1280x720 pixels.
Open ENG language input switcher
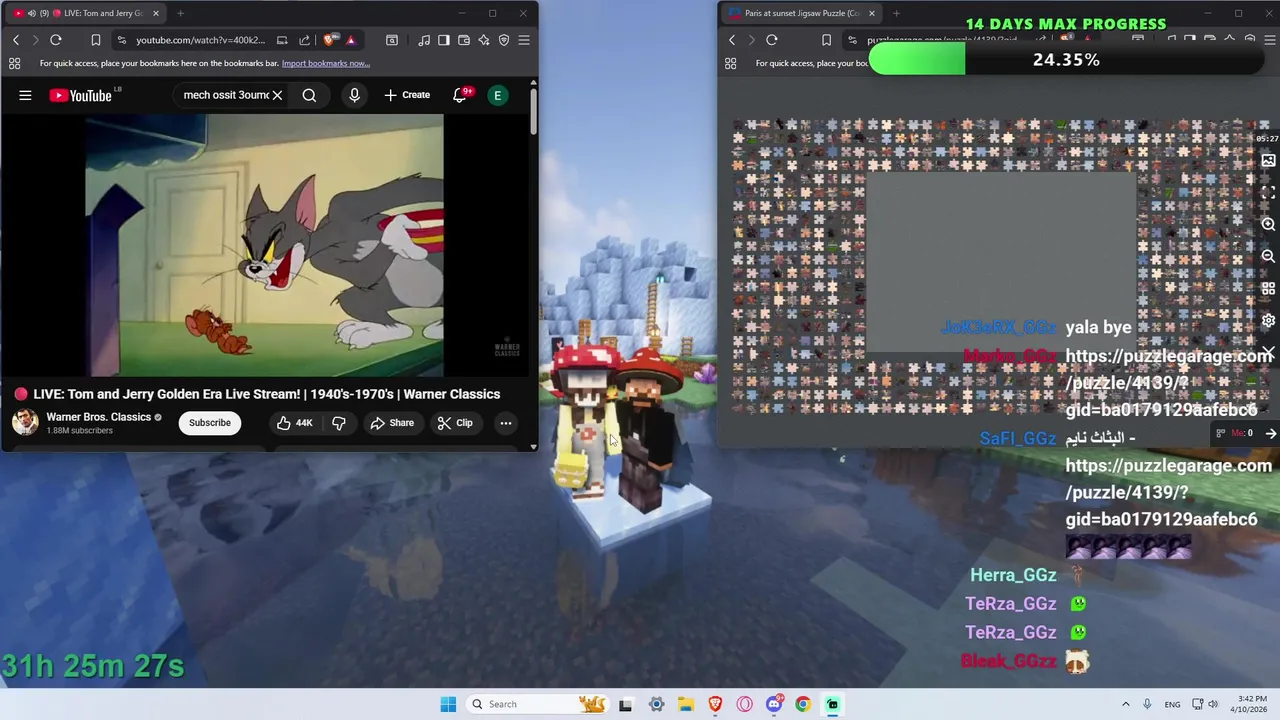coord(1172,704)
